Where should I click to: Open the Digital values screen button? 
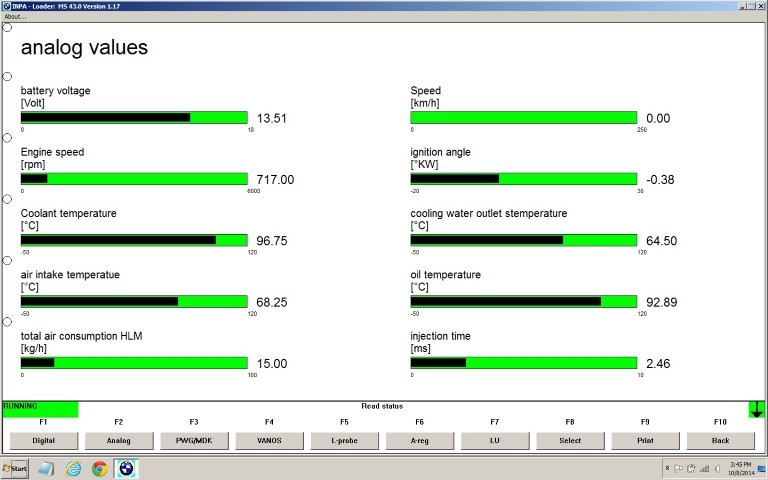[x=43, y=440]
